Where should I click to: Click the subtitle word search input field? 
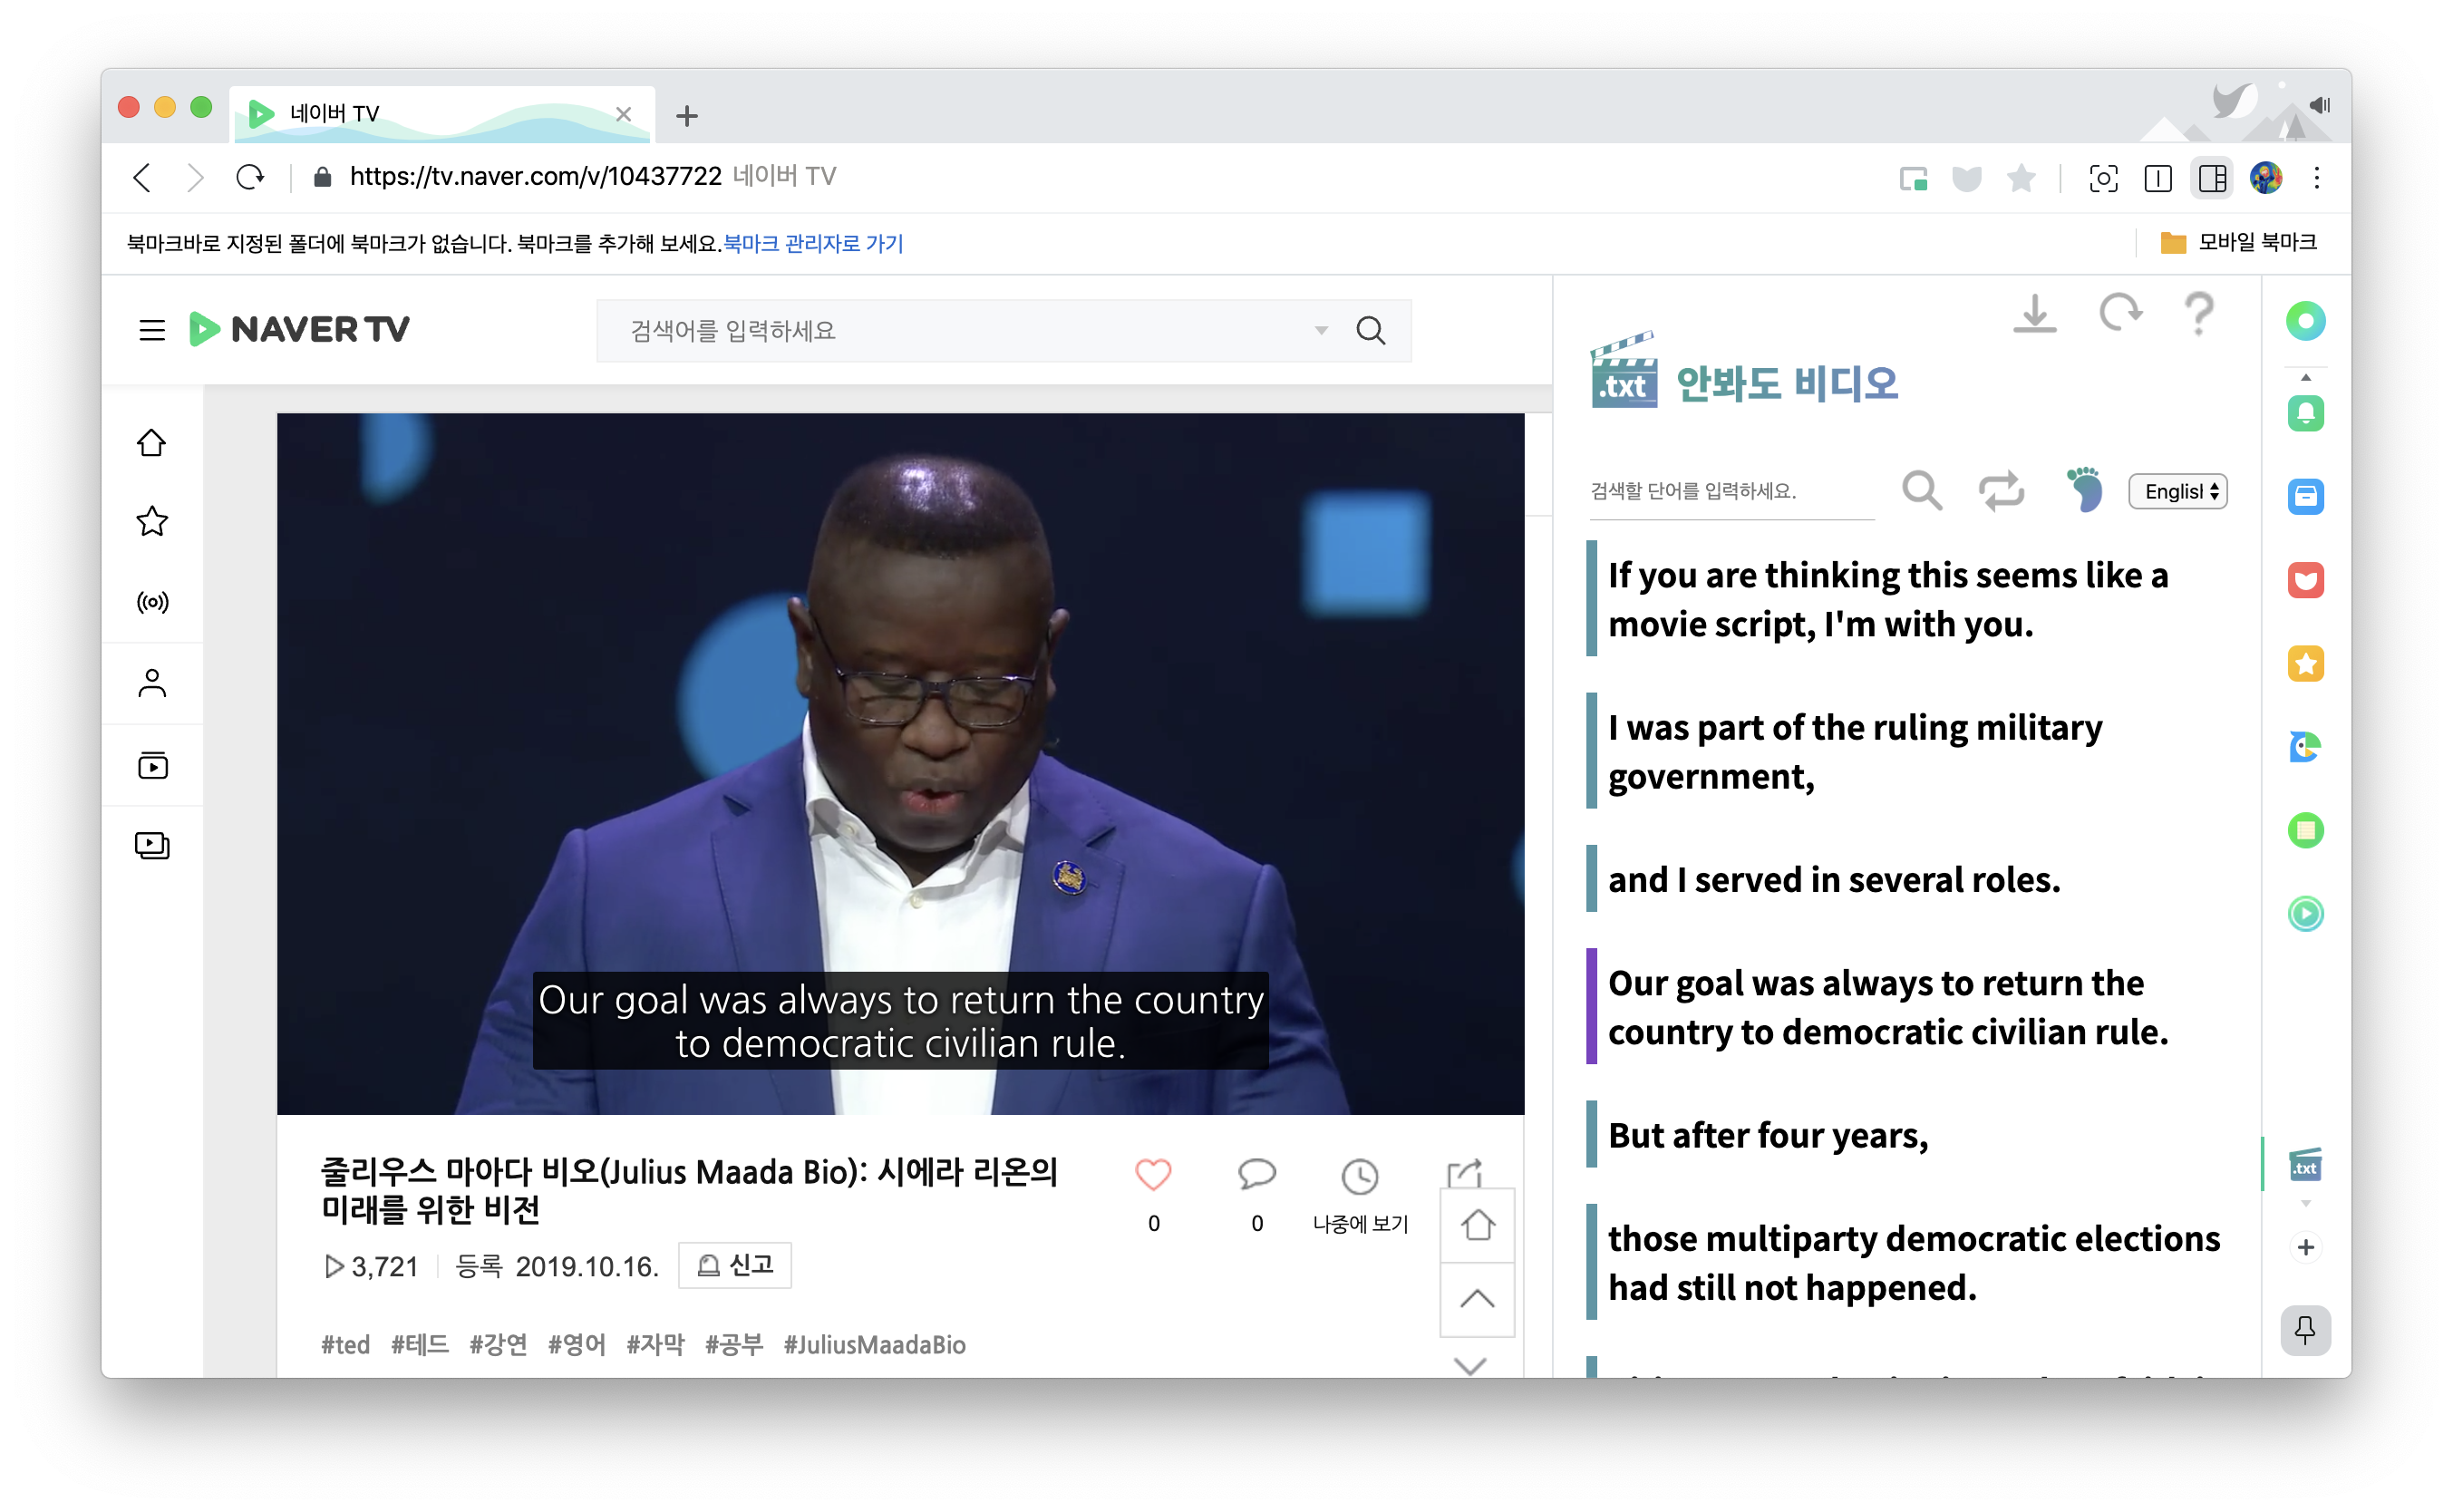pyautogui.click(x=1730, y=491)
